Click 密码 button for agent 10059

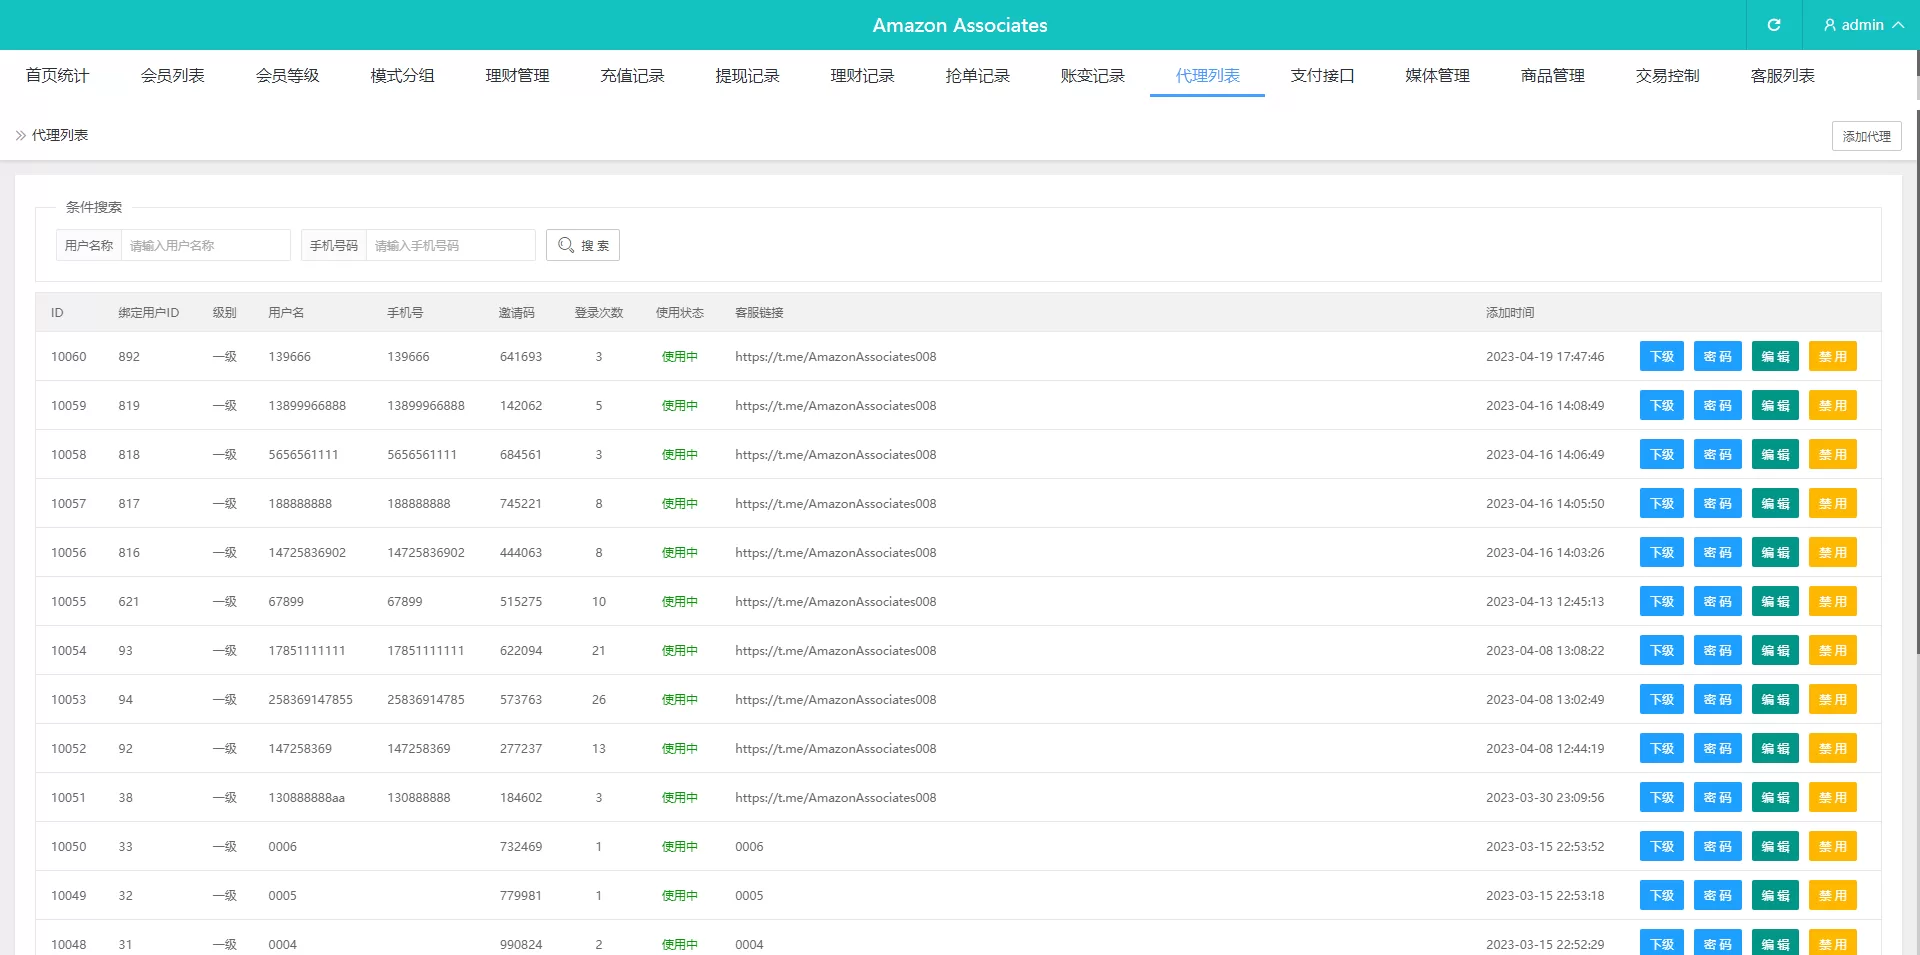click(1717, 406)
